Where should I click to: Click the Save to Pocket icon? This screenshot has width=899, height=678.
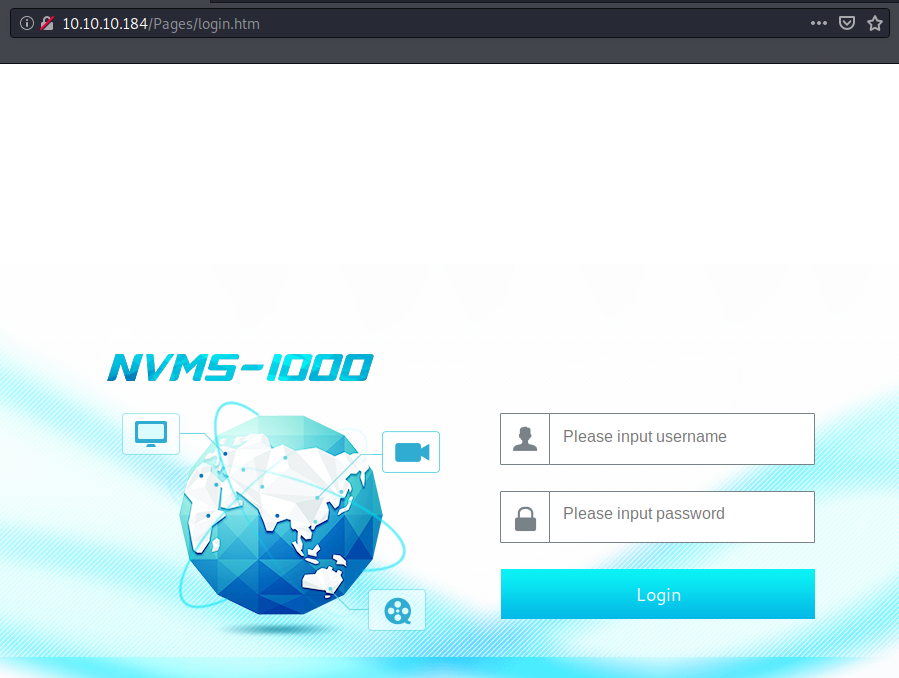(847, 23)
